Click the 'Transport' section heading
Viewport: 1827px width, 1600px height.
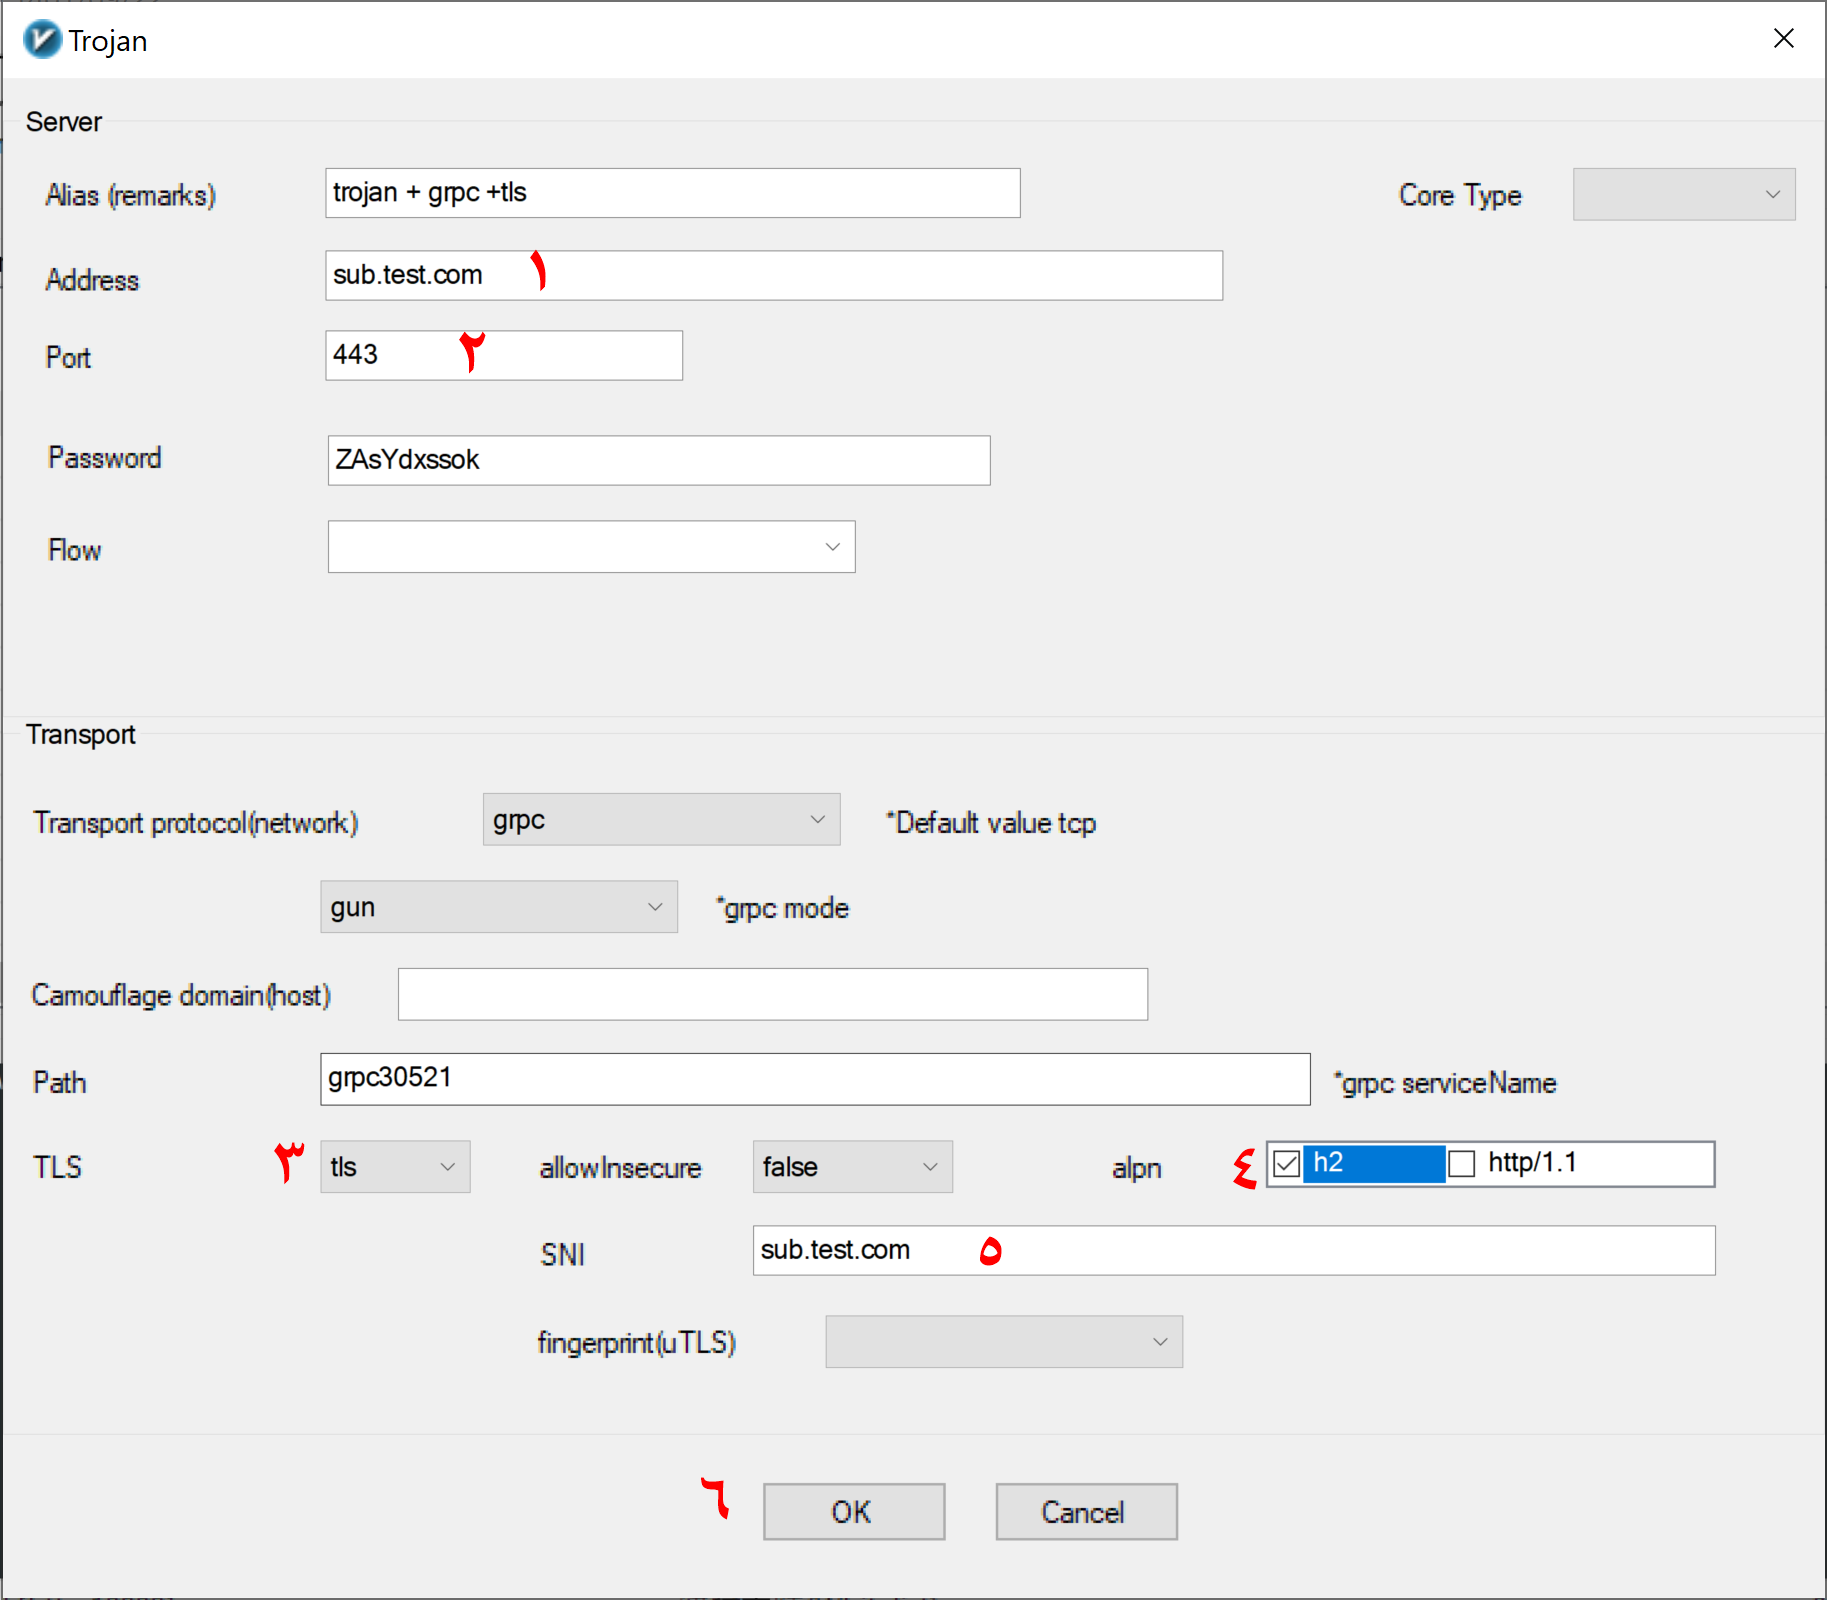[x=80, y=734]
